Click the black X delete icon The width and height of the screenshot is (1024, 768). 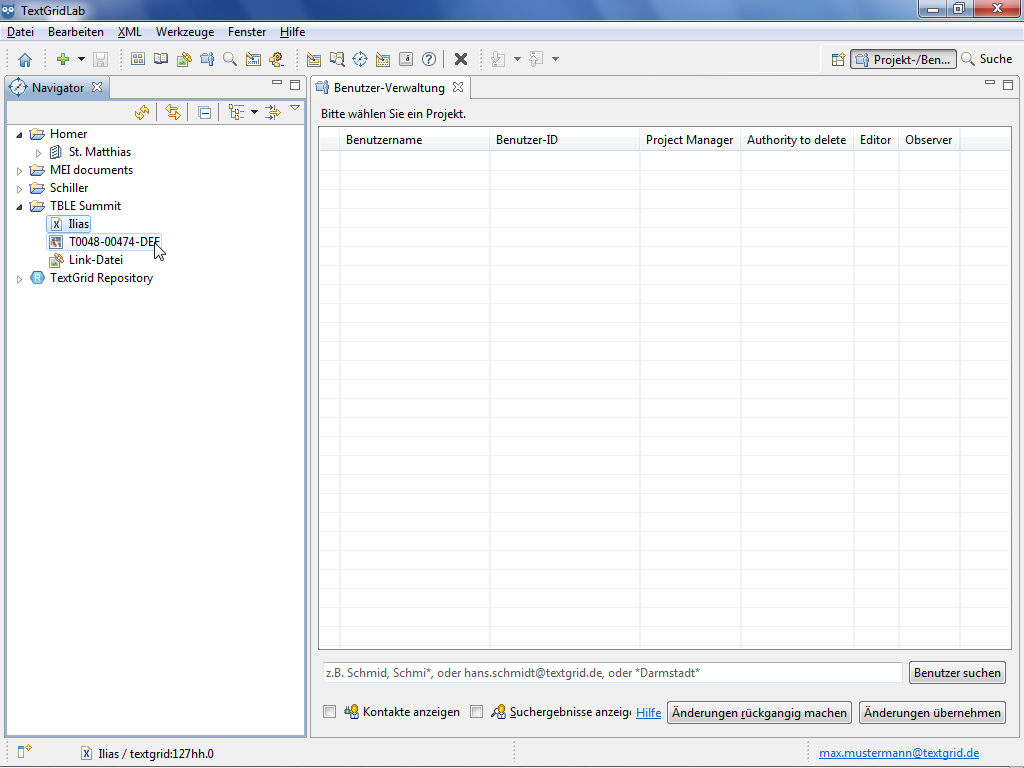[461, 59]
